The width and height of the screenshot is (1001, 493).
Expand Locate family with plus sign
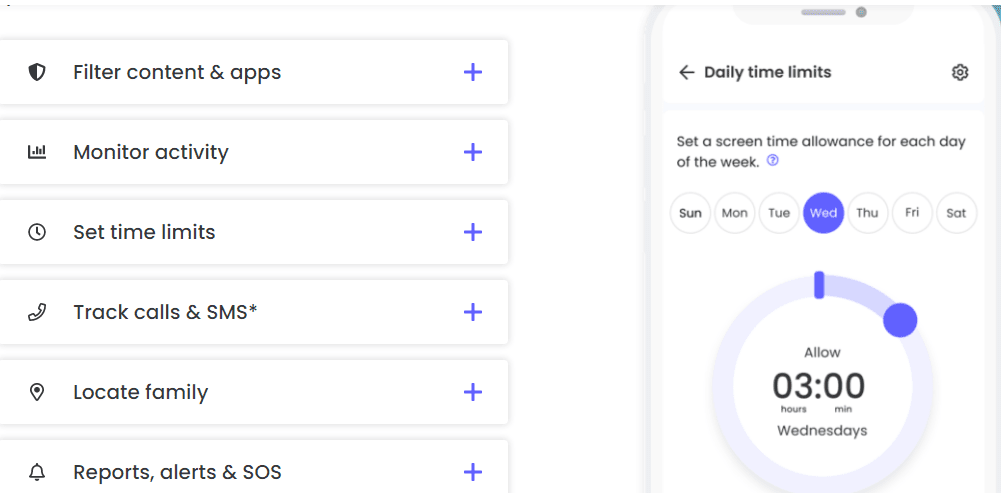(472, 392)
